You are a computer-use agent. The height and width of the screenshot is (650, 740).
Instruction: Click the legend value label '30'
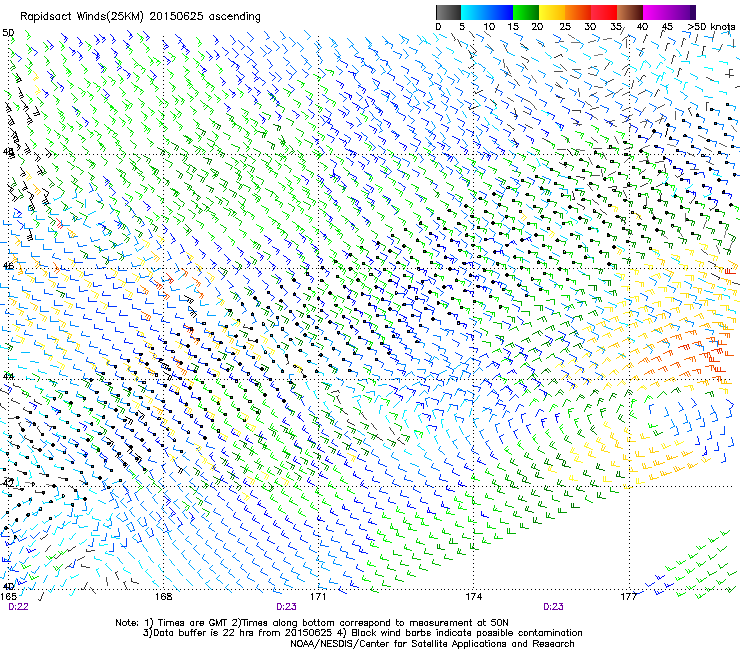coord(590,27)
